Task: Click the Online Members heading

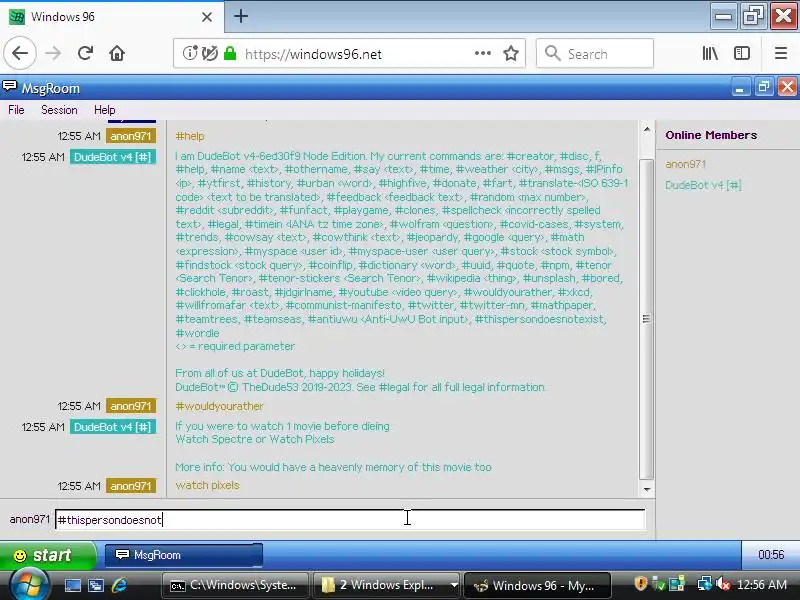Action: click(x=711, y=135)
